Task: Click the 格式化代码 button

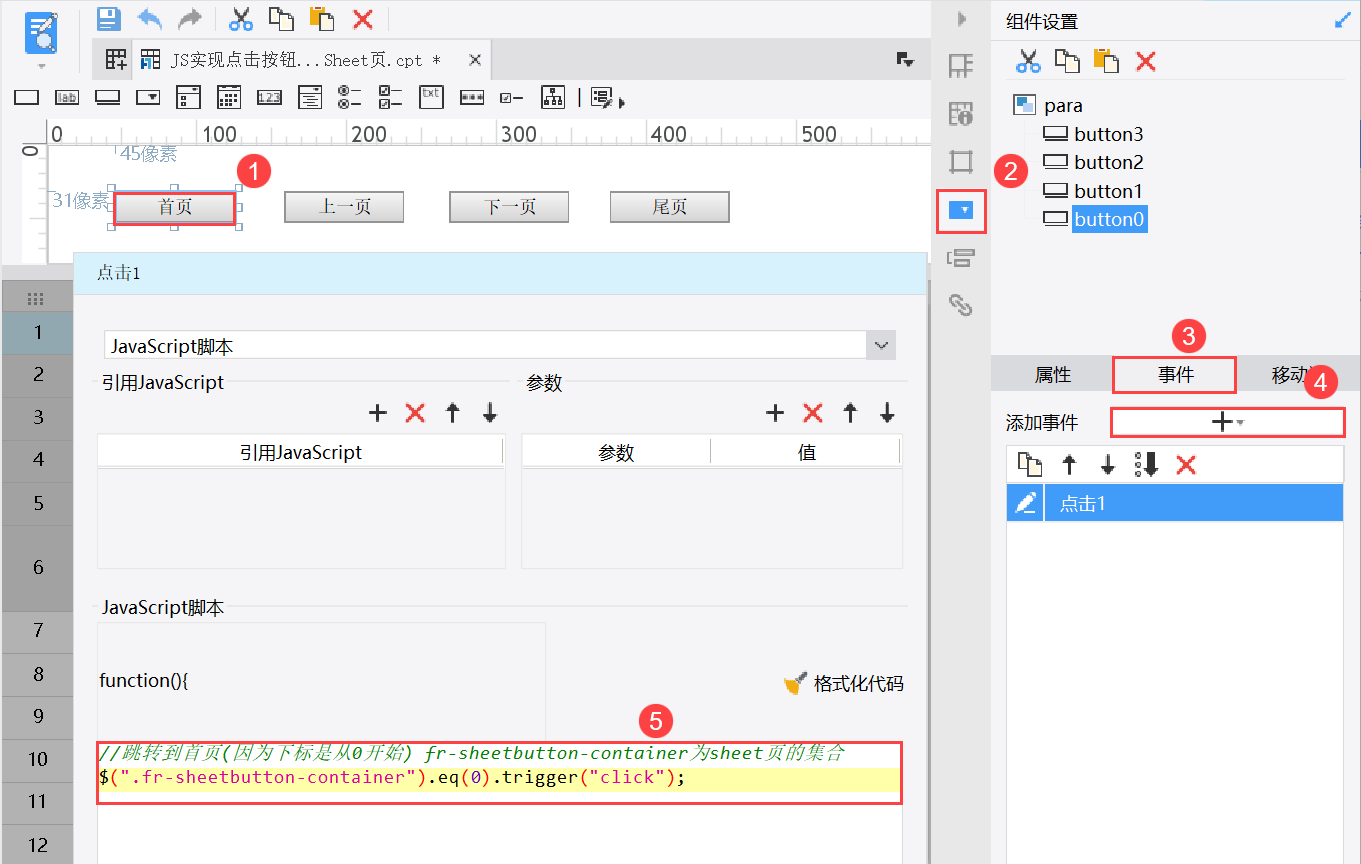Action: [x=843, y=683]
